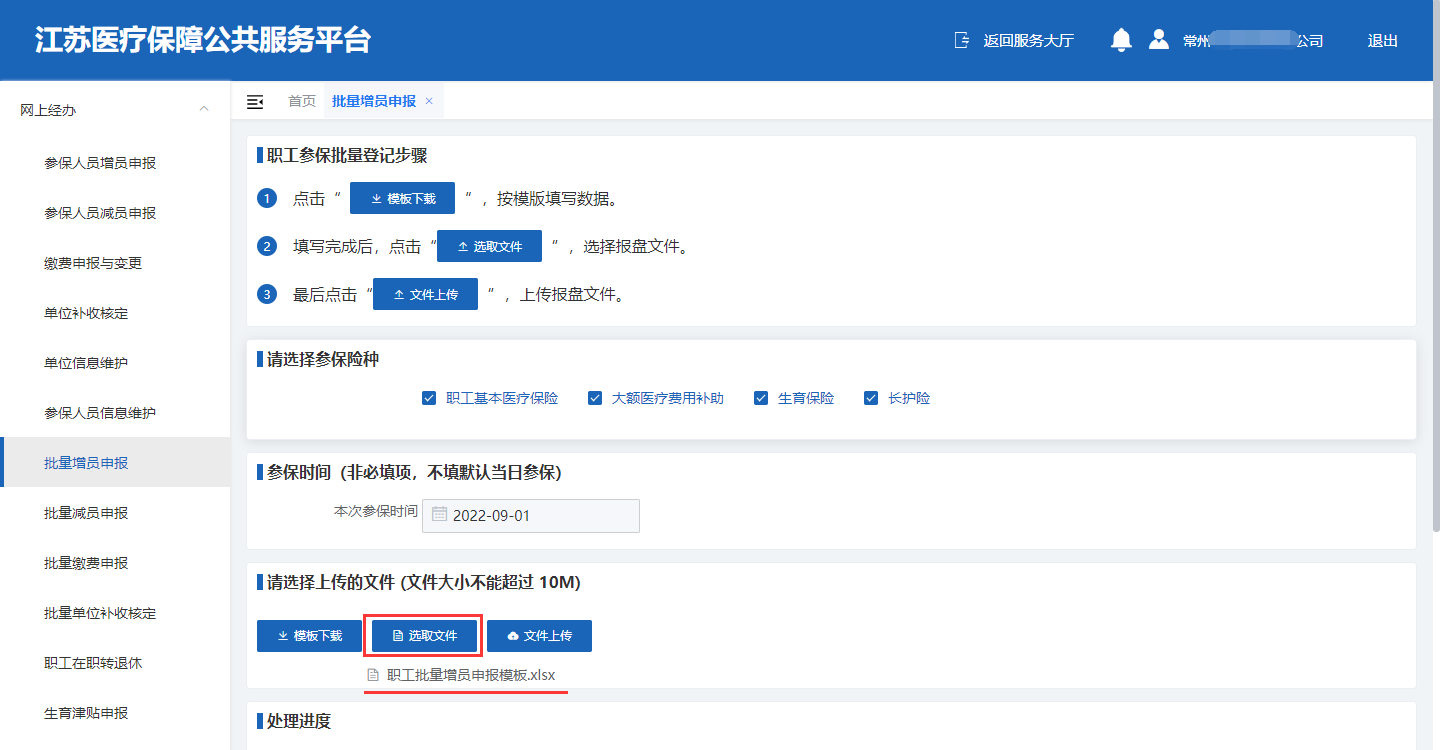
Task: Open 批量减员申报 in sidebar
Action: tap(86, 513)
